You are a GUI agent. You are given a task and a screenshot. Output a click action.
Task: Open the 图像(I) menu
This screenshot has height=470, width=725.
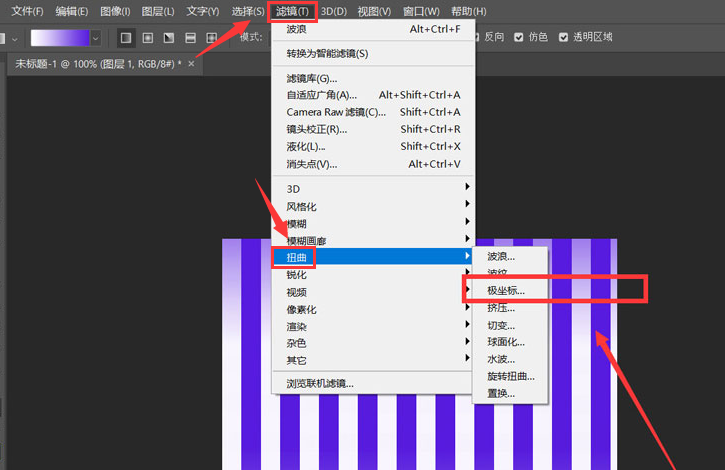pyautogui.click(x=115, y=11)
